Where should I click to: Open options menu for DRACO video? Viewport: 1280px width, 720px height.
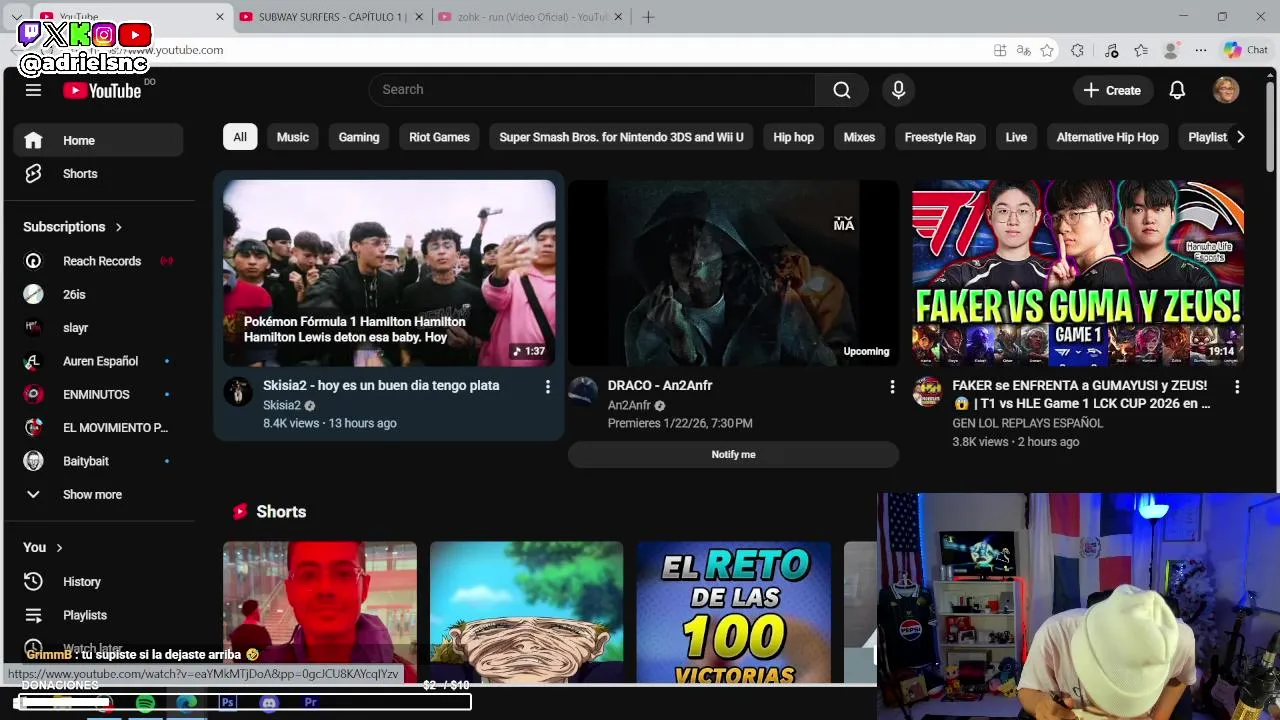pyautogui.click(x=892, y=386)
